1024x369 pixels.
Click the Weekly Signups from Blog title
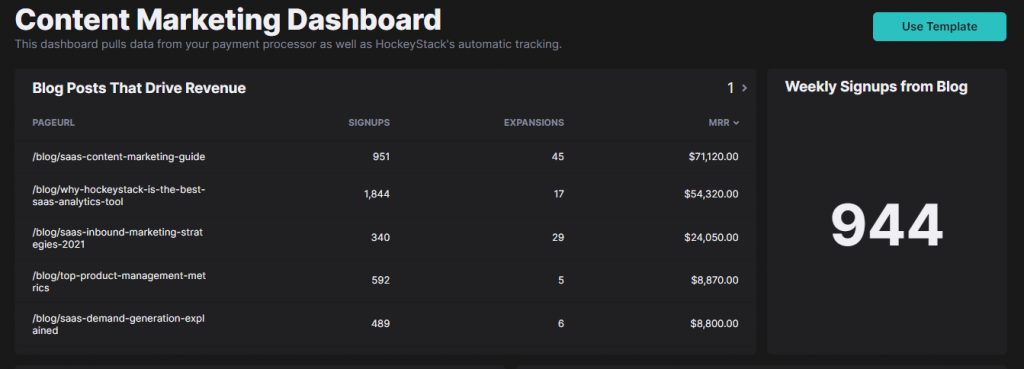click(876, 87)
